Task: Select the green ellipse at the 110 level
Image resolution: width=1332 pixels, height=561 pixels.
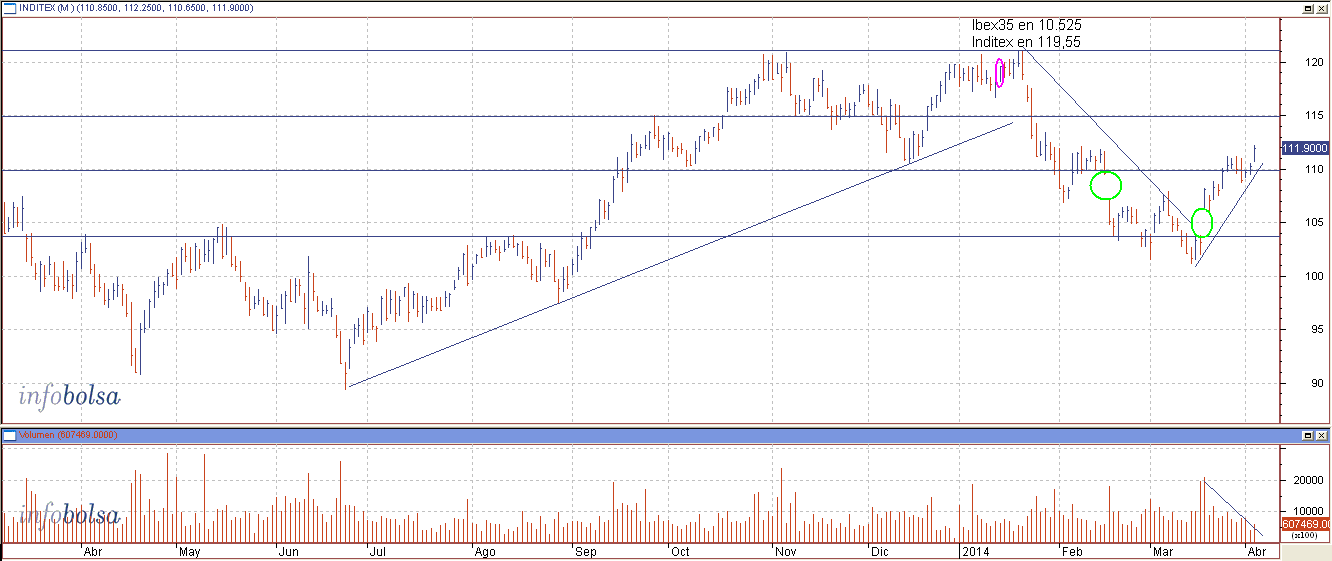Action: coord(1105,185)
